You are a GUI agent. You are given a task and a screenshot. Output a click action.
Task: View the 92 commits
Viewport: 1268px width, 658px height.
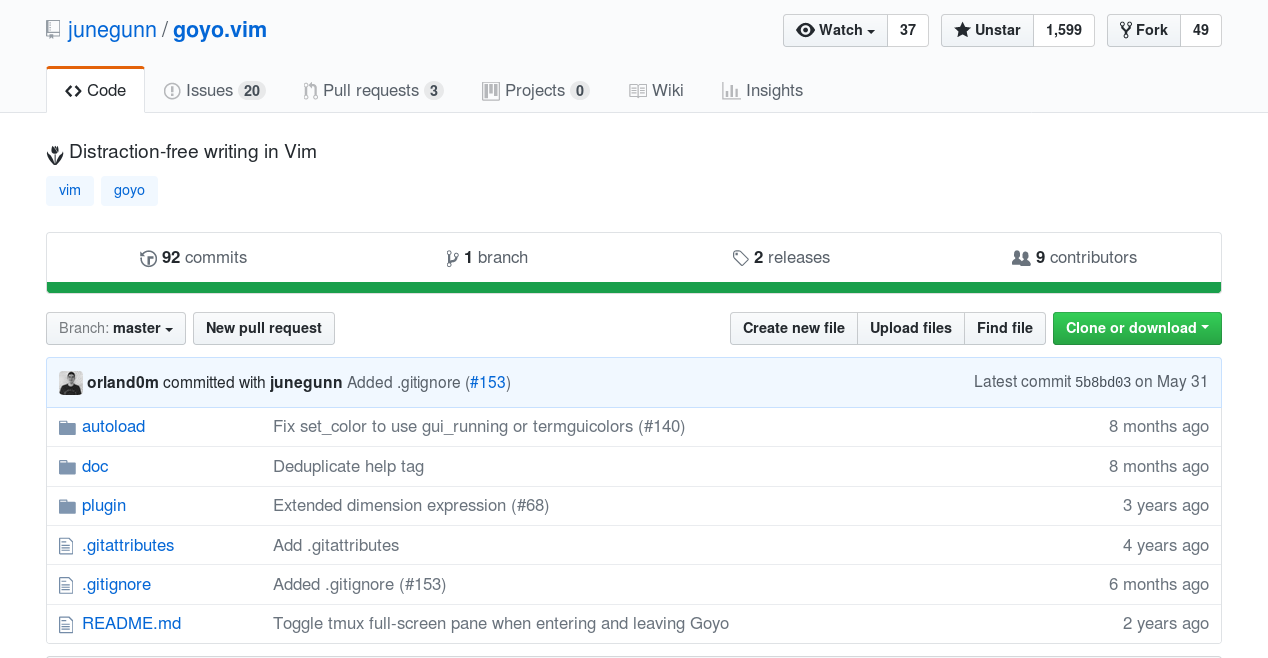[193, 258]
